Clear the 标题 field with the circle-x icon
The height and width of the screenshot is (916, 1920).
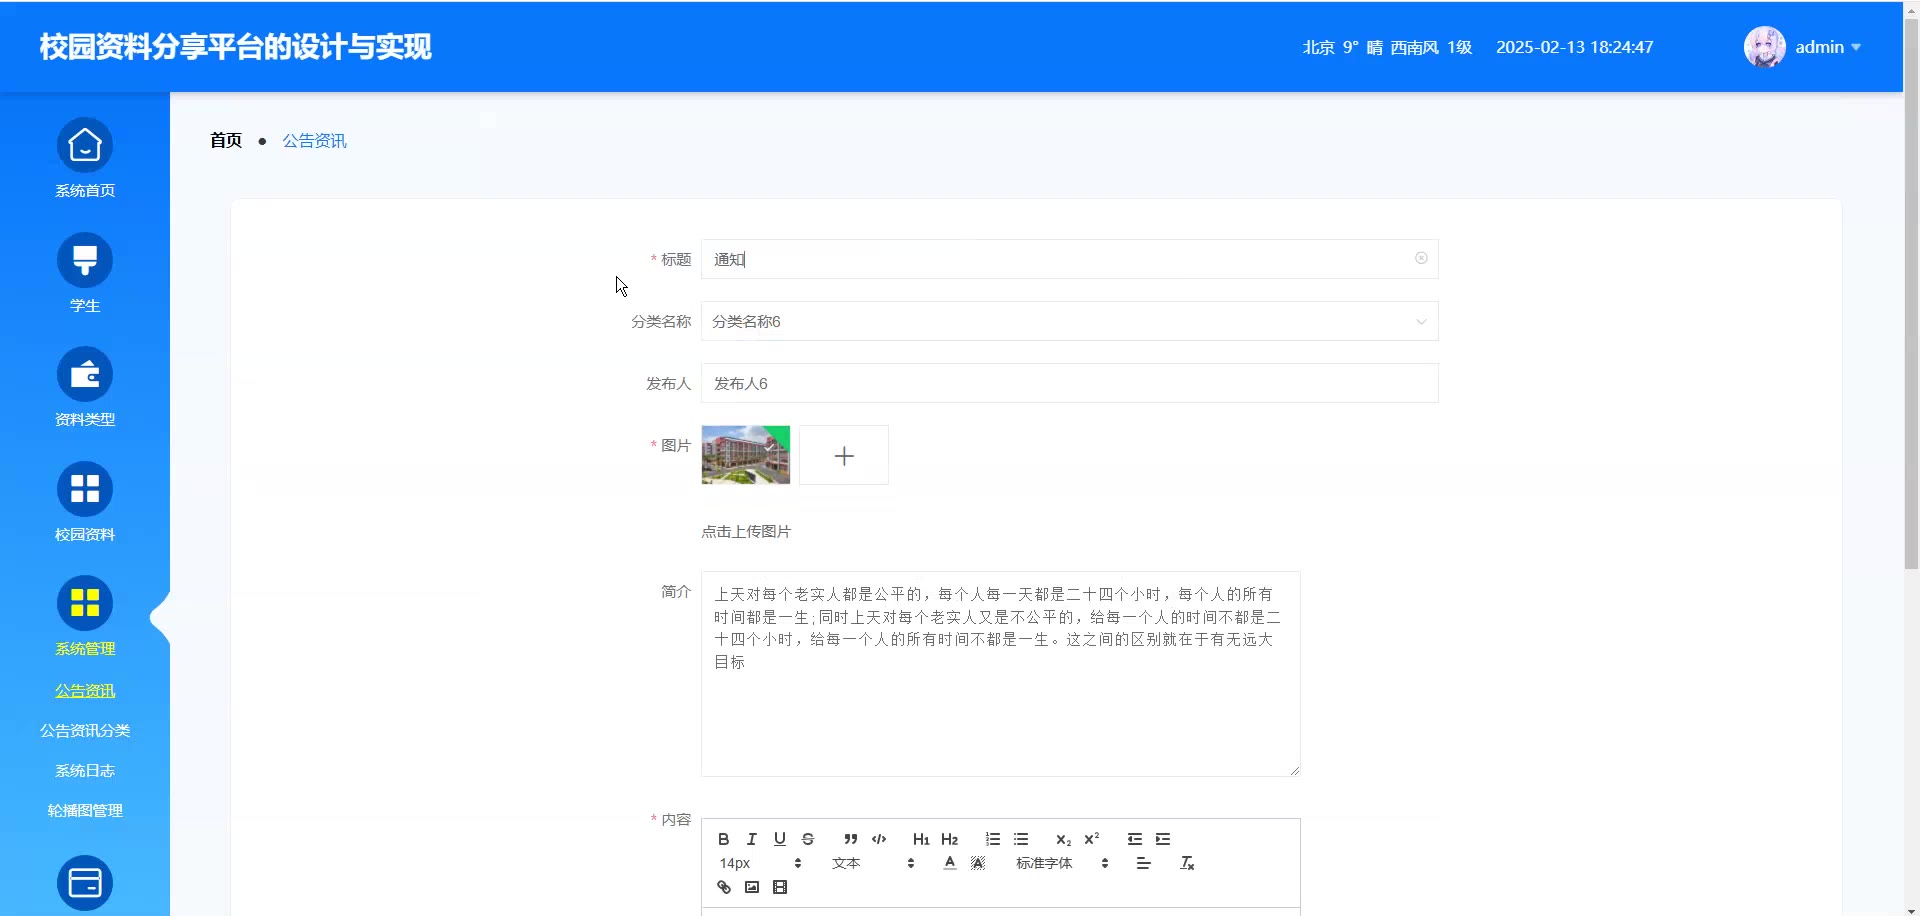[x=1421, y=258]
